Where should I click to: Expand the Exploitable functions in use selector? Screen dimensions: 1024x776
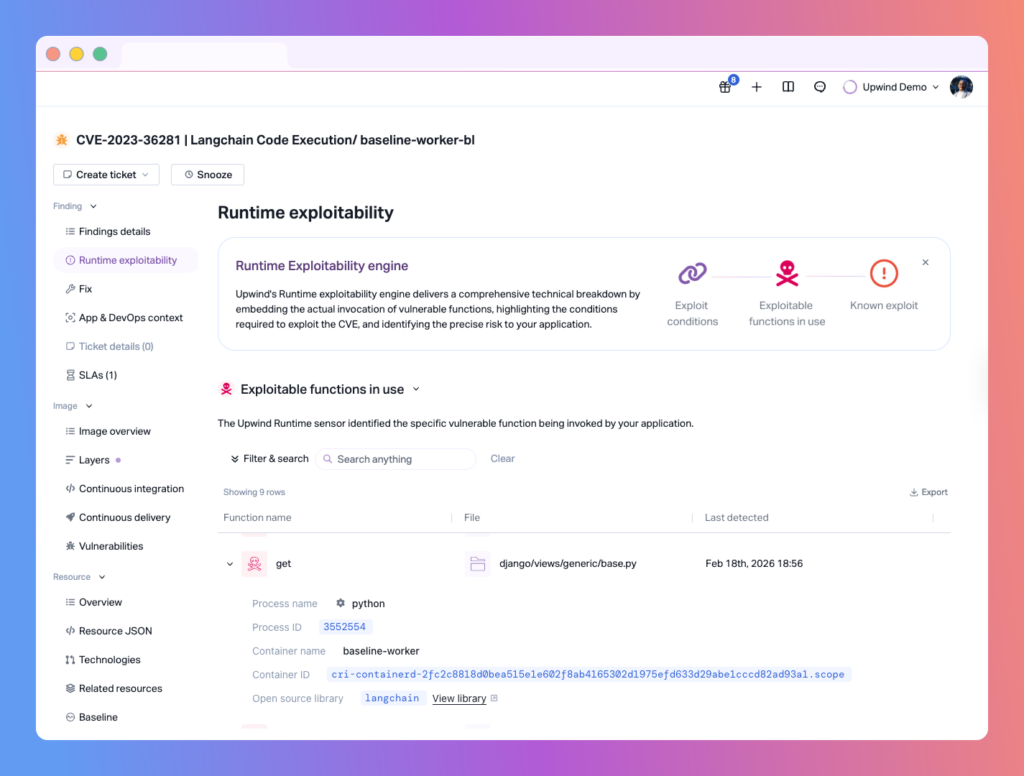click(x=416, y=389)
